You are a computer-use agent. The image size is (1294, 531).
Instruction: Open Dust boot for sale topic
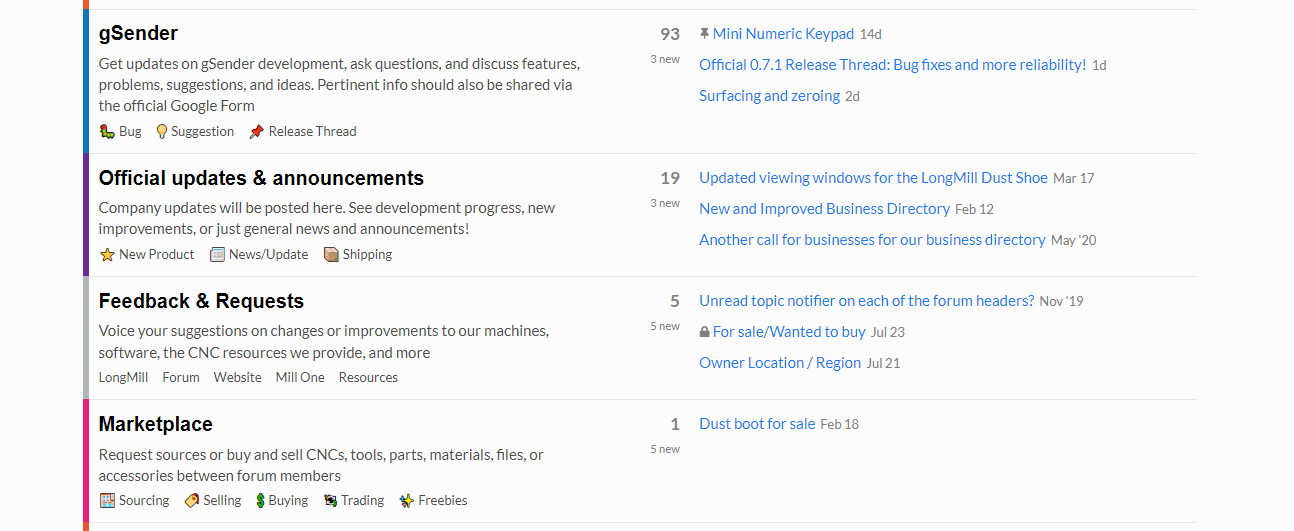click(x=757, y=424)
